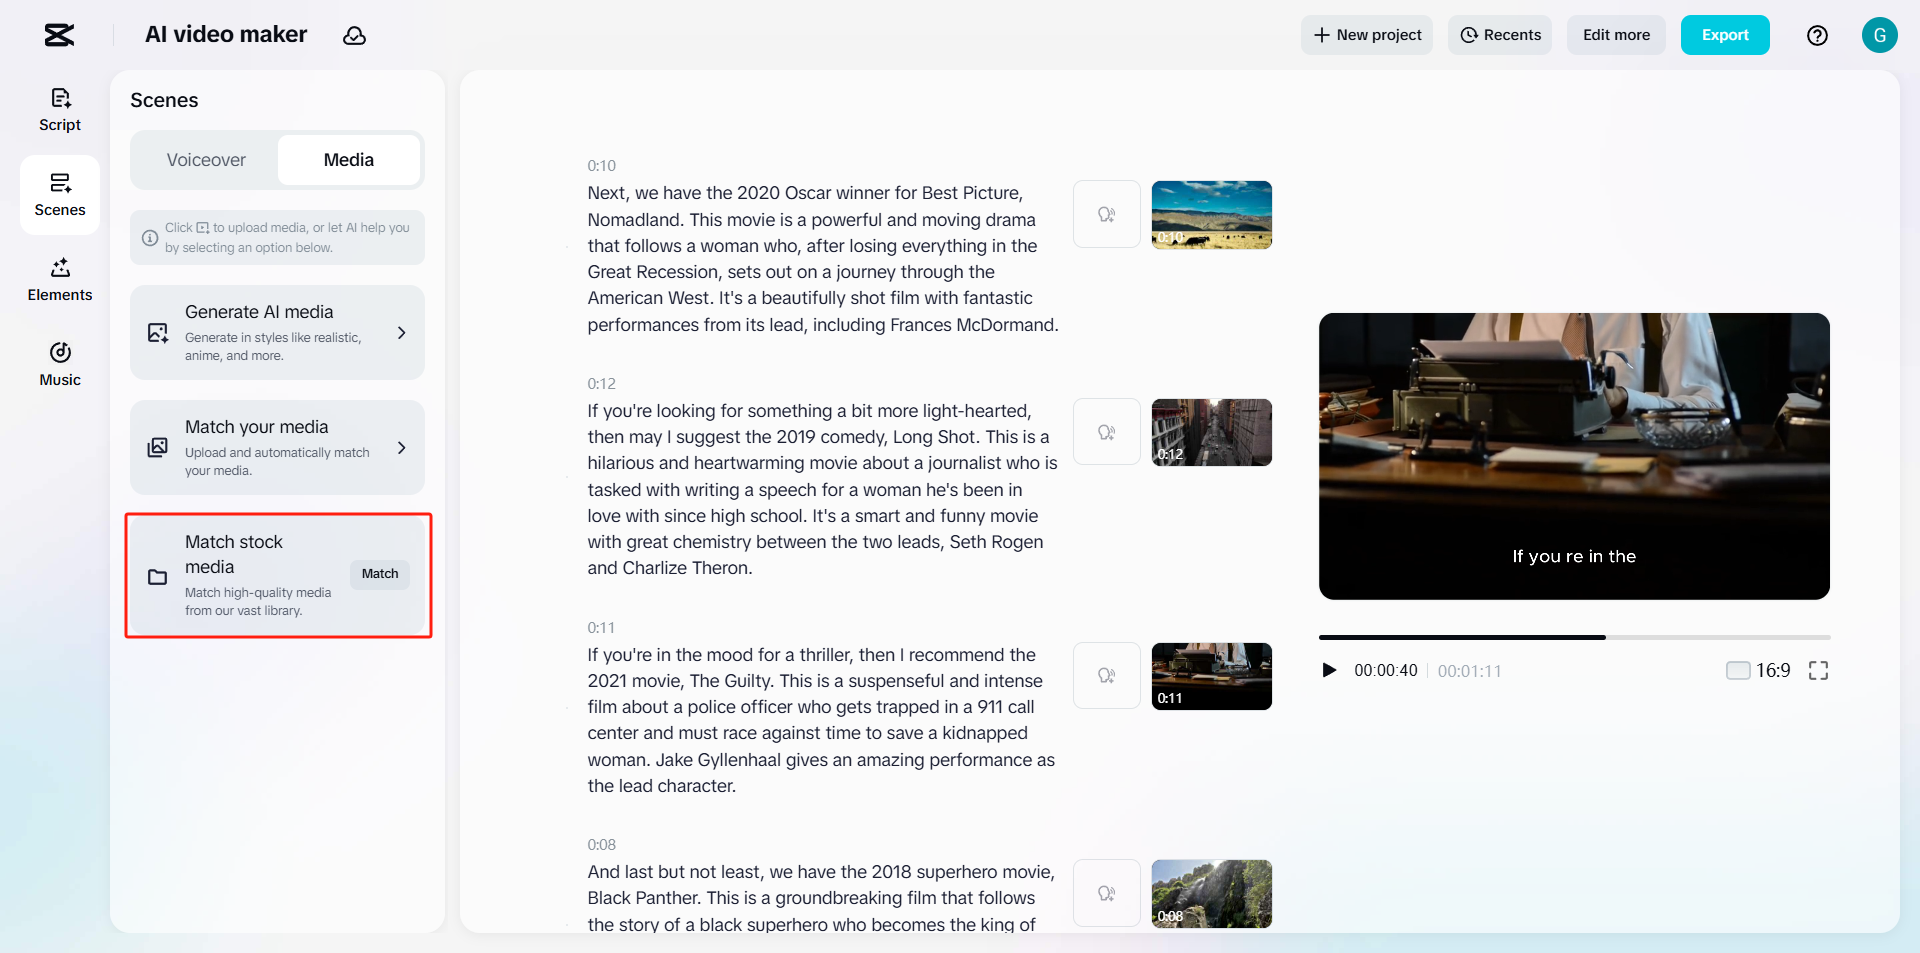Image resolution: width=1920 pixels, height=953 pixels.
Task: Click the Long Shot scene script text
Action: coord(823,489)
